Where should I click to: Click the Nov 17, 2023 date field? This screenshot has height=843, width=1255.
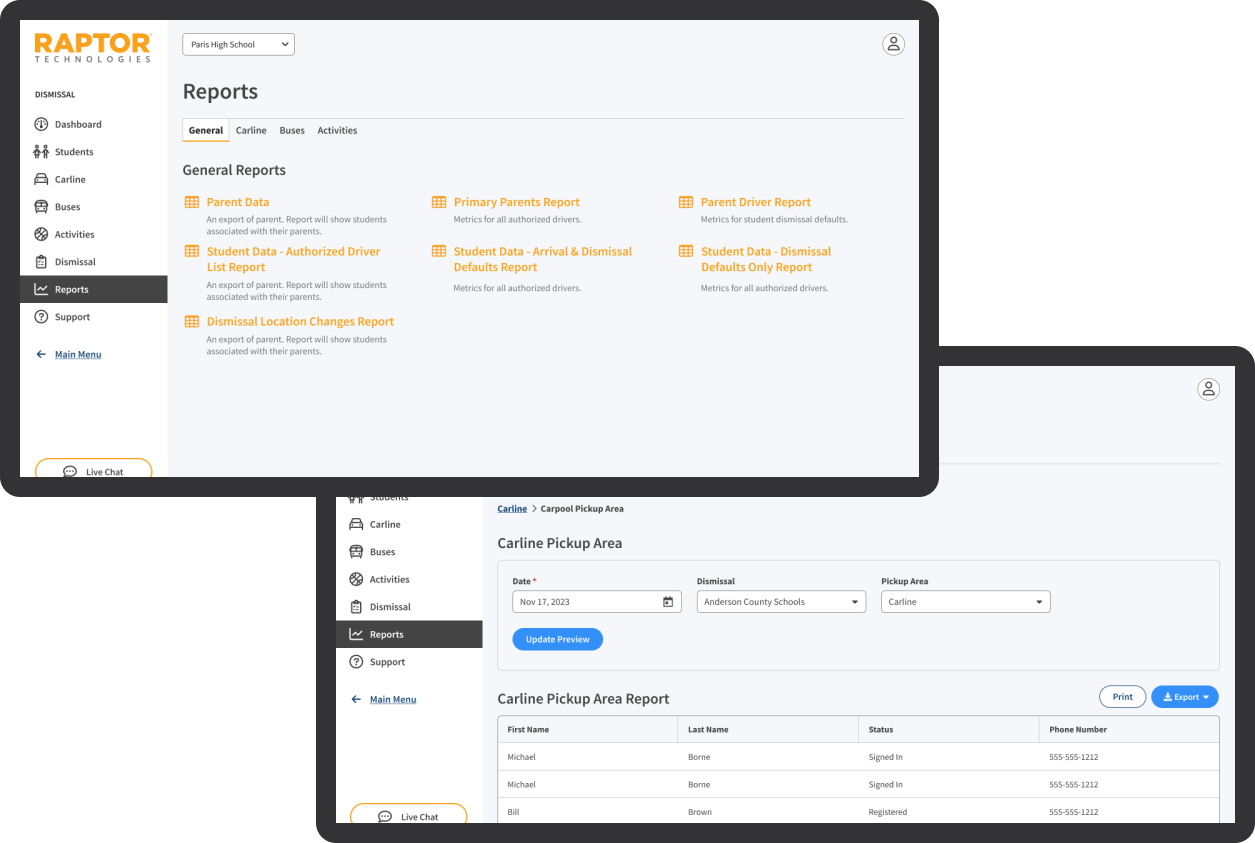[x=586, y=602]
